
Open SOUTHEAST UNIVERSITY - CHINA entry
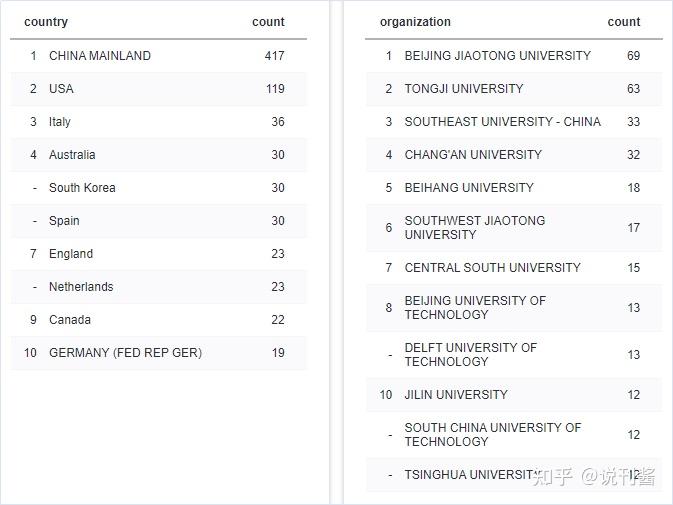coord(502,122)
